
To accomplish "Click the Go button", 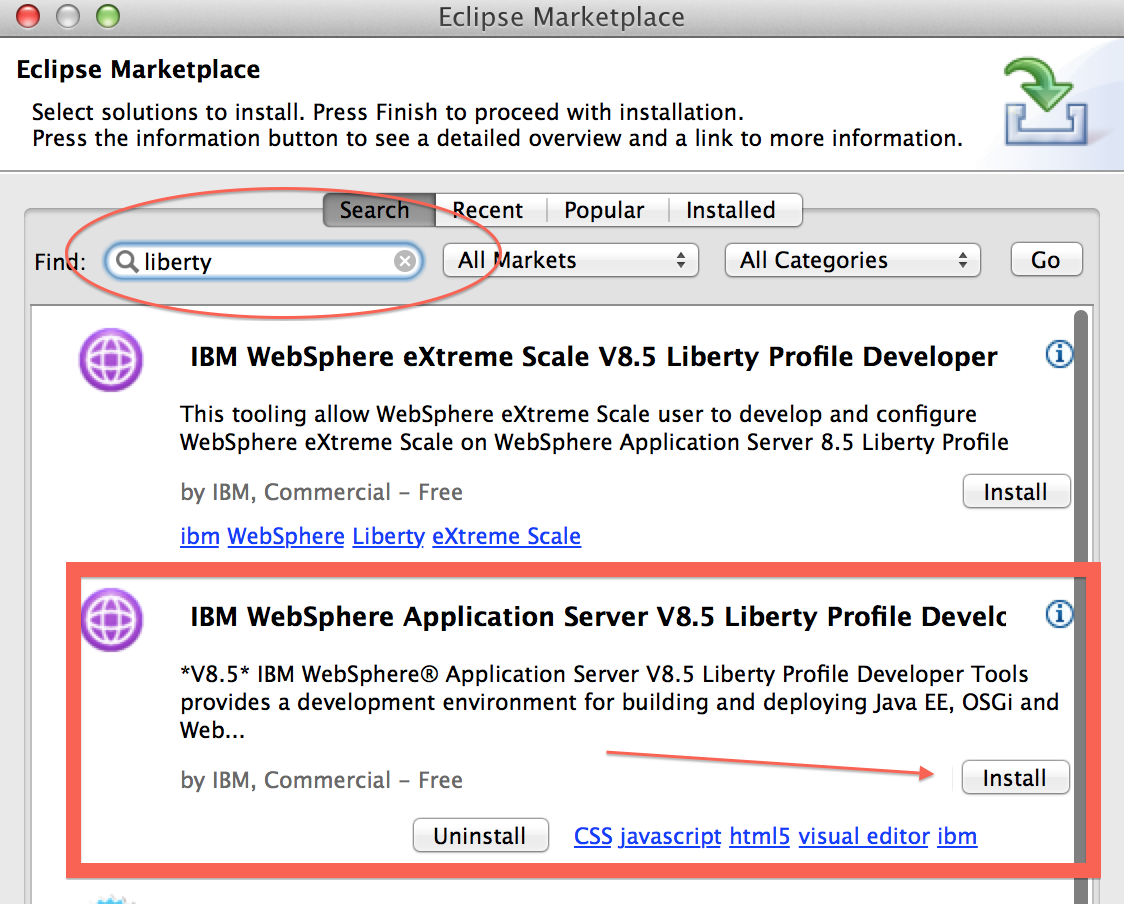I will pyautogui.click(x=1046, y=260).
